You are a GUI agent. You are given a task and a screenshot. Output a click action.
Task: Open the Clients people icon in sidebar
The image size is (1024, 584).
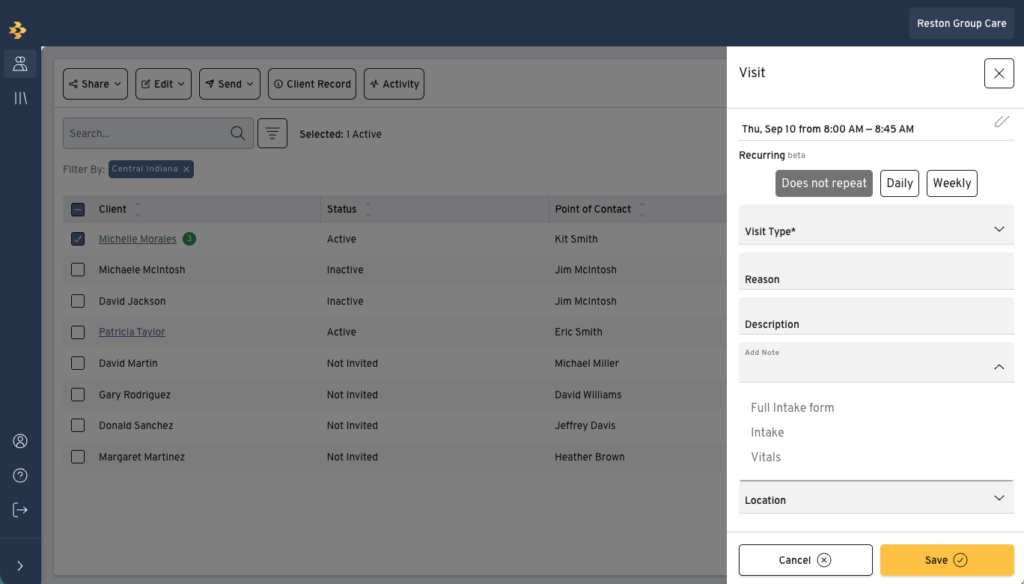(20, 63)
